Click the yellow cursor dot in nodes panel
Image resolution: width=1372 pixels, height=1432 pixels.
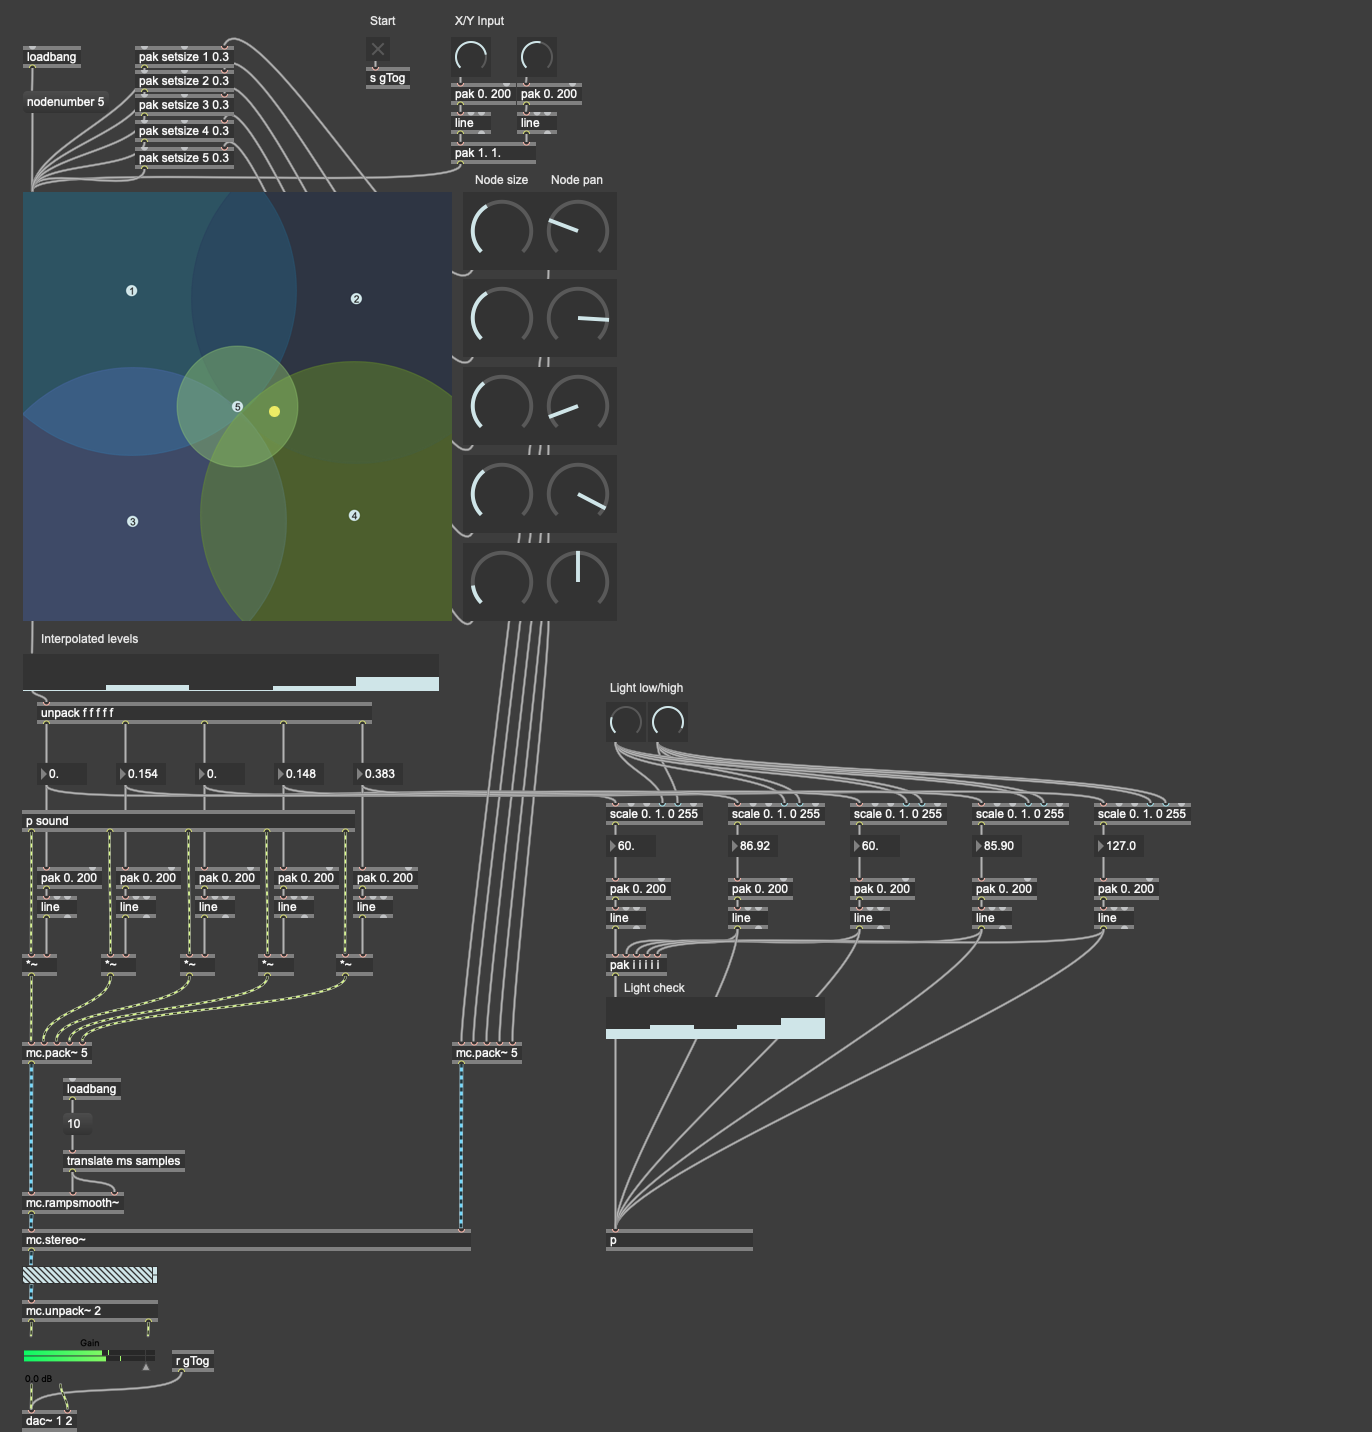click(x=275, y=411)
